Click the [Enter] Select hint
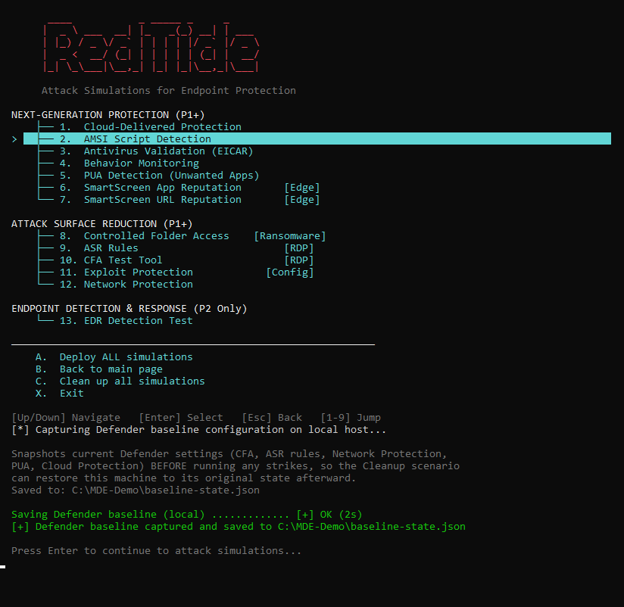The image size is (624, 607). point(181,417)
